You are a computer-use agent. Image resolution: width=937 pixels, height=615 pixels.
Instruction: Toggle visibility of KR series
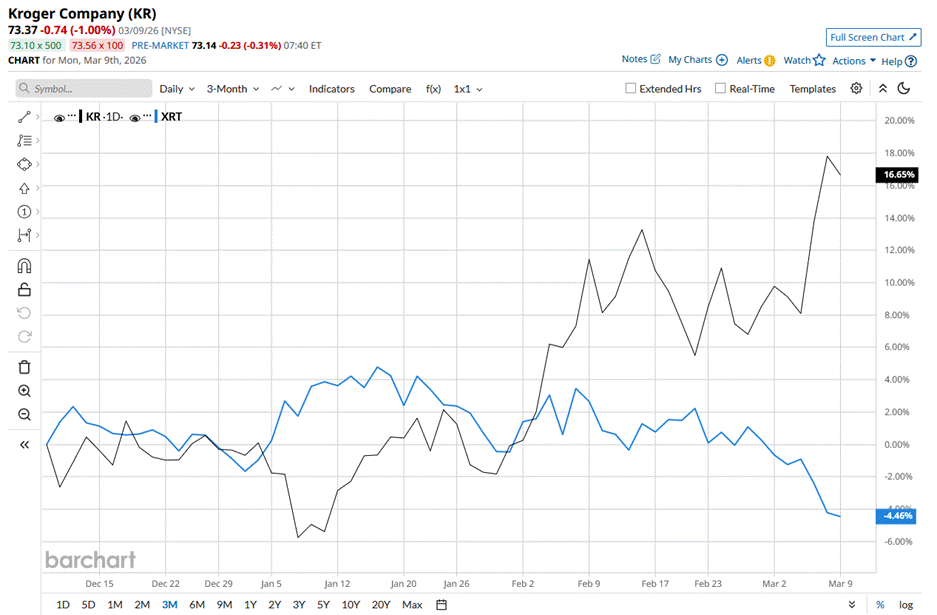point(59,118)
